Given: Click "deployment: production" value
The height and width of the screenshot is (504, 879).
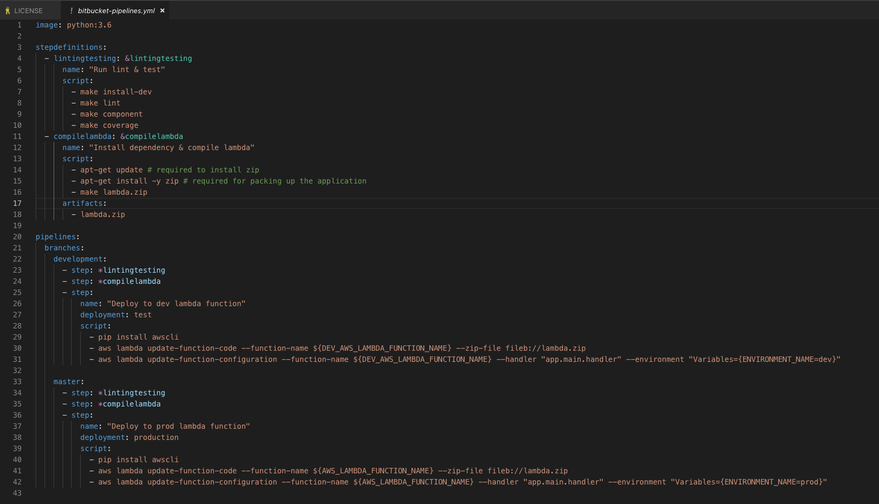Looking at the screenshot, I should click(x=156, y=438).
